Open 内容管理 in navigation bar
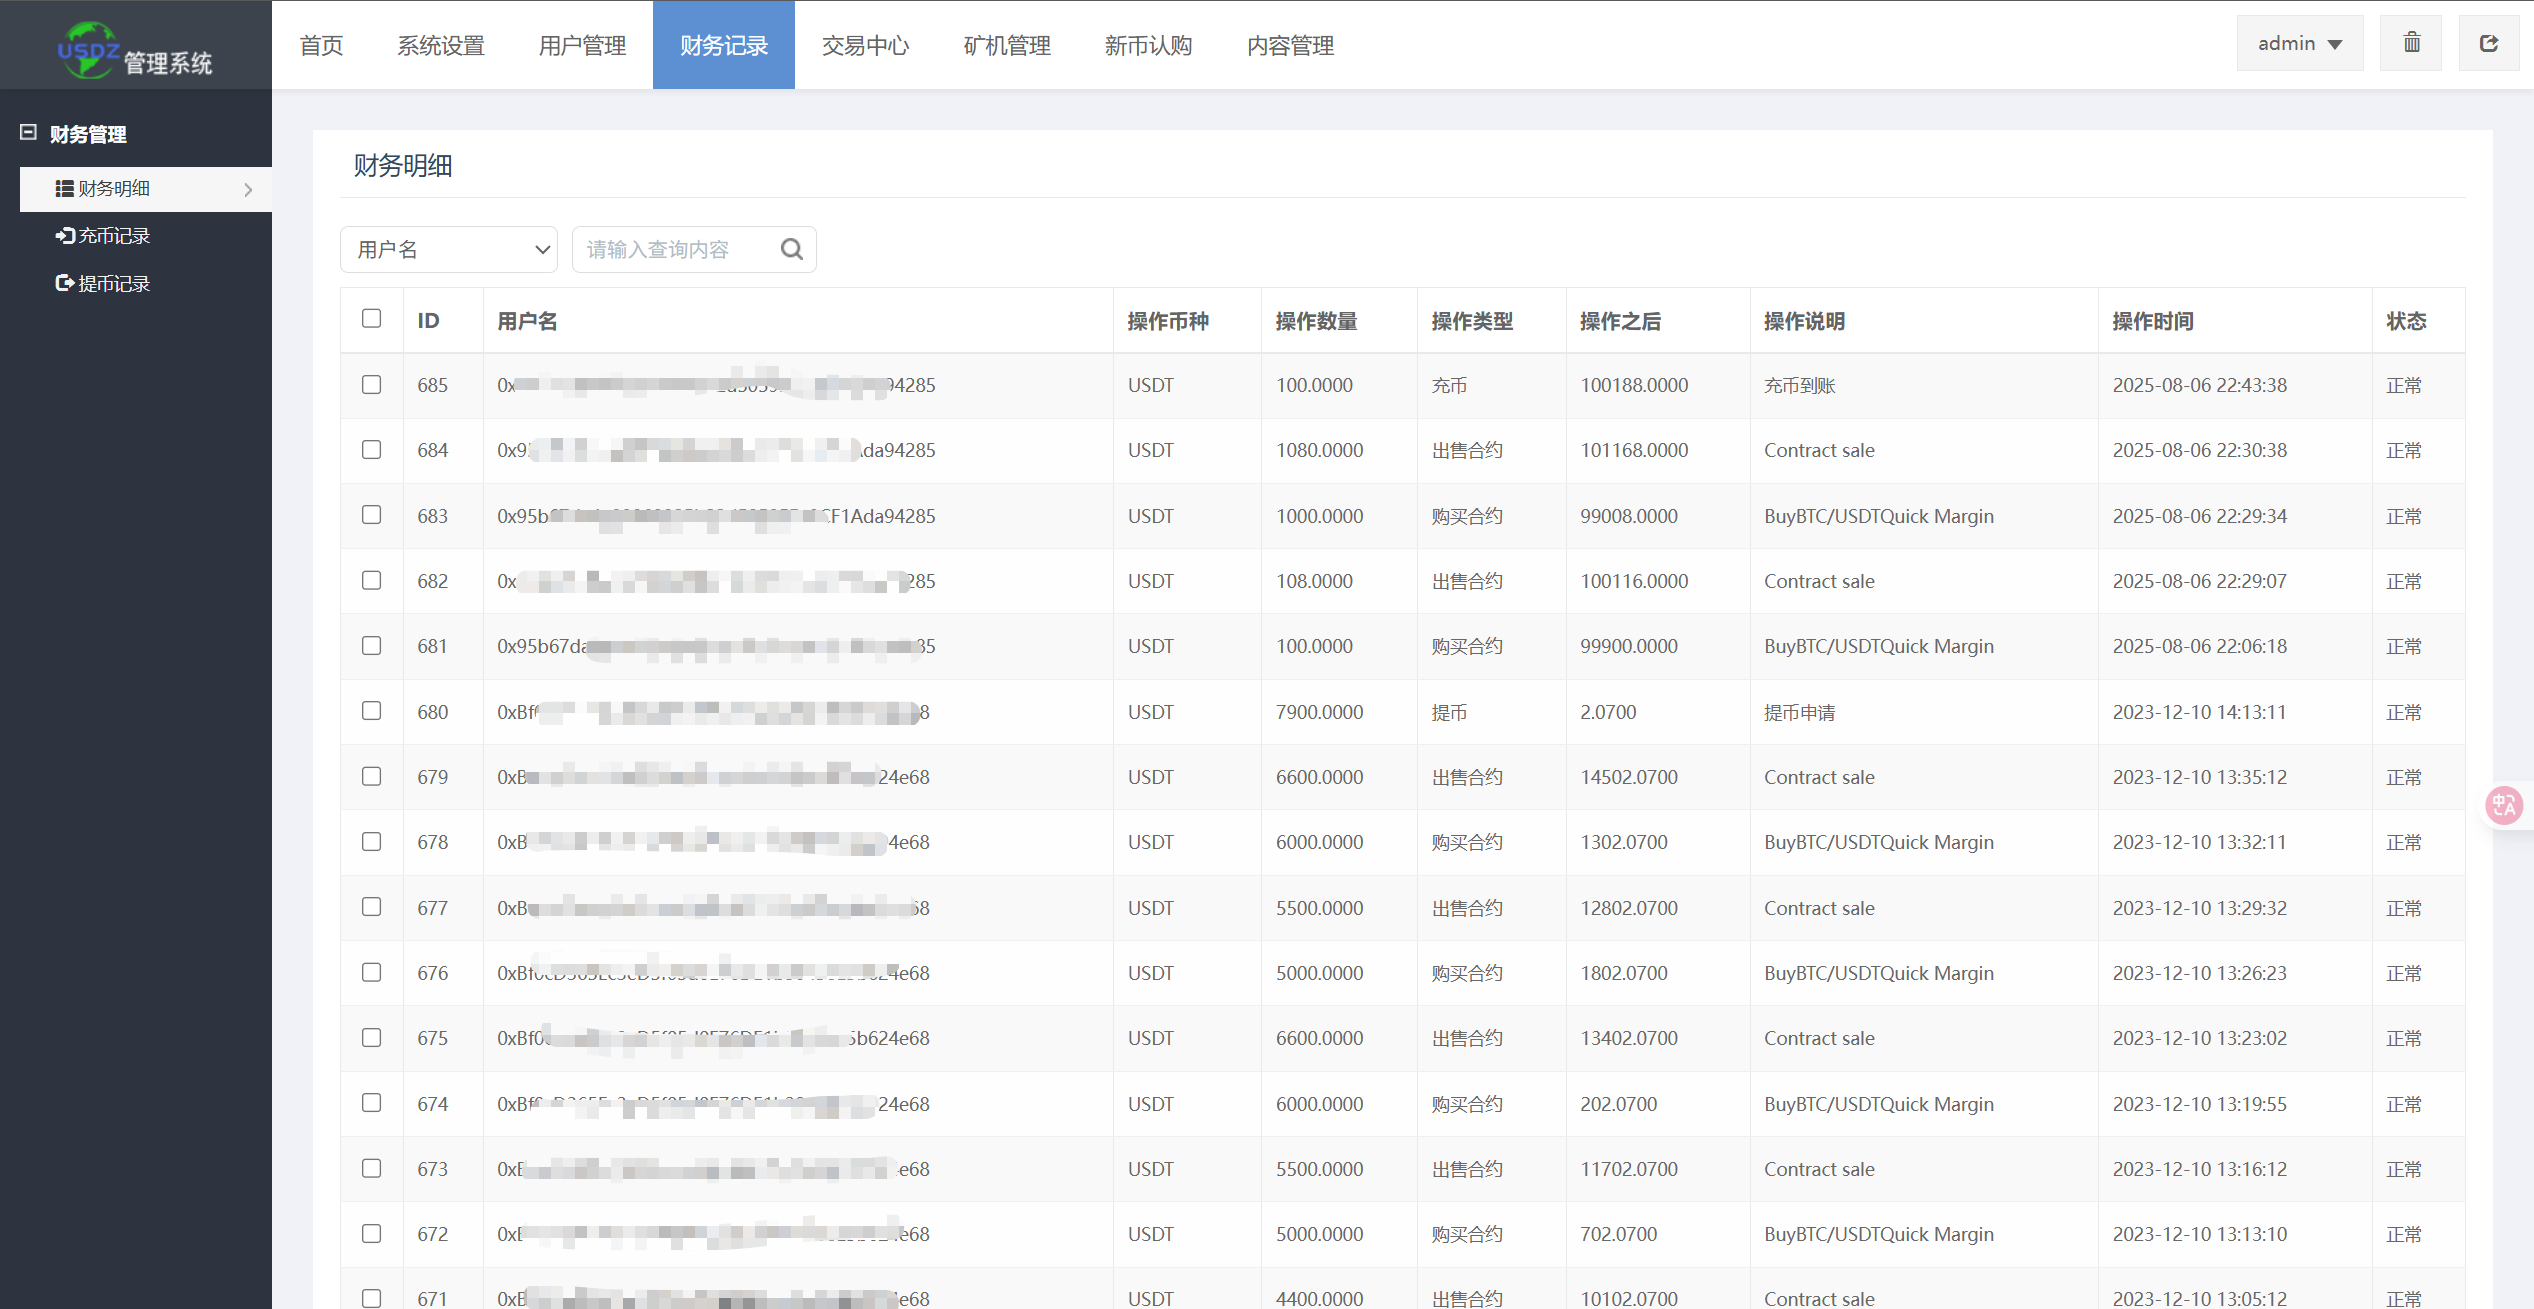This screenshot has height=1309, width=2534. click(x=1290, y=45)
